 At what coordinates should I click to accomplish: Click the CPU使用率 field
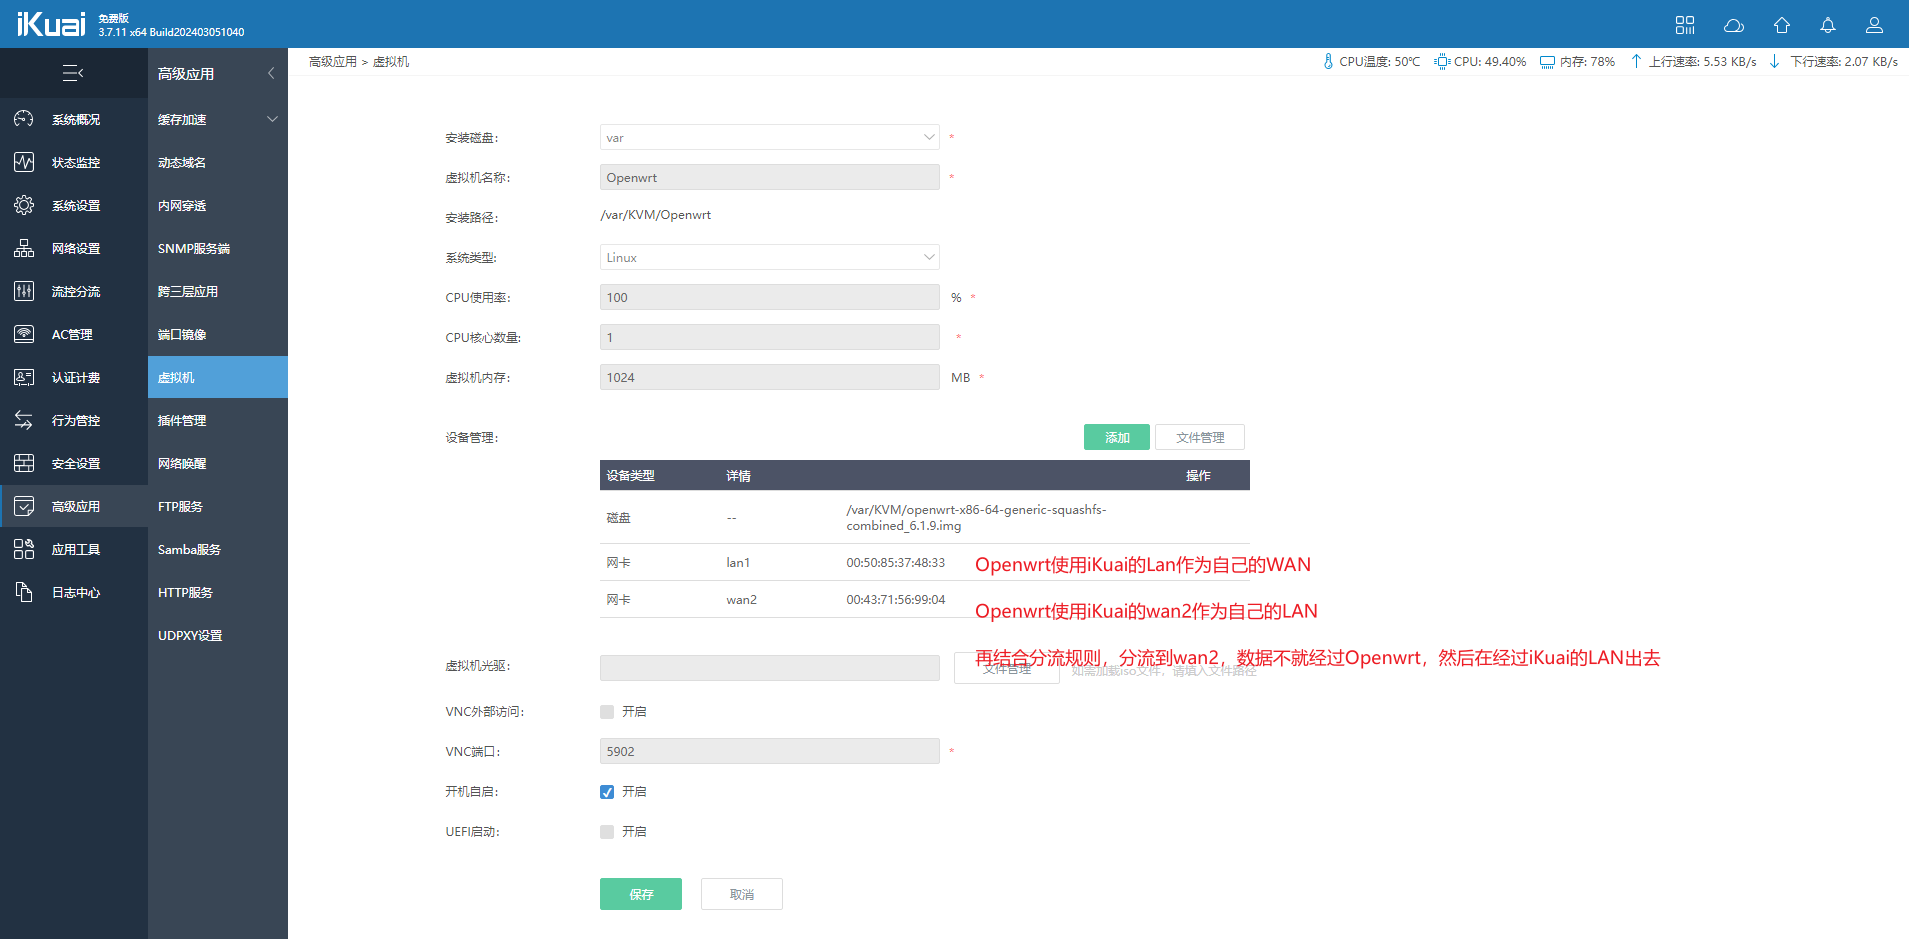pos(769,297)
